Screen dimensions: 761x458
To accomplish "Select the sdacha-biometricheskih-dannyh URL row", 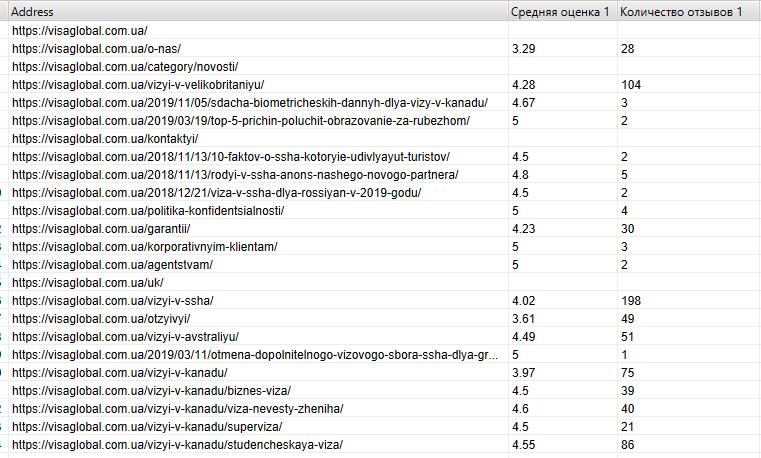I will tap(250, 103).
